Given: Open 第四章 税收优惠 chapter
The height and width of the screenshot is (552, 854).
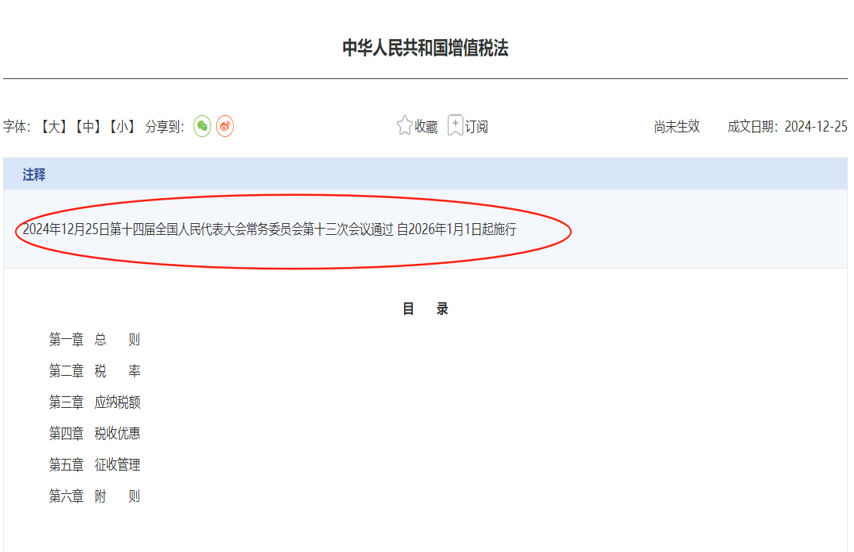Looking at the screenshot, I should (x=95, y=433).
